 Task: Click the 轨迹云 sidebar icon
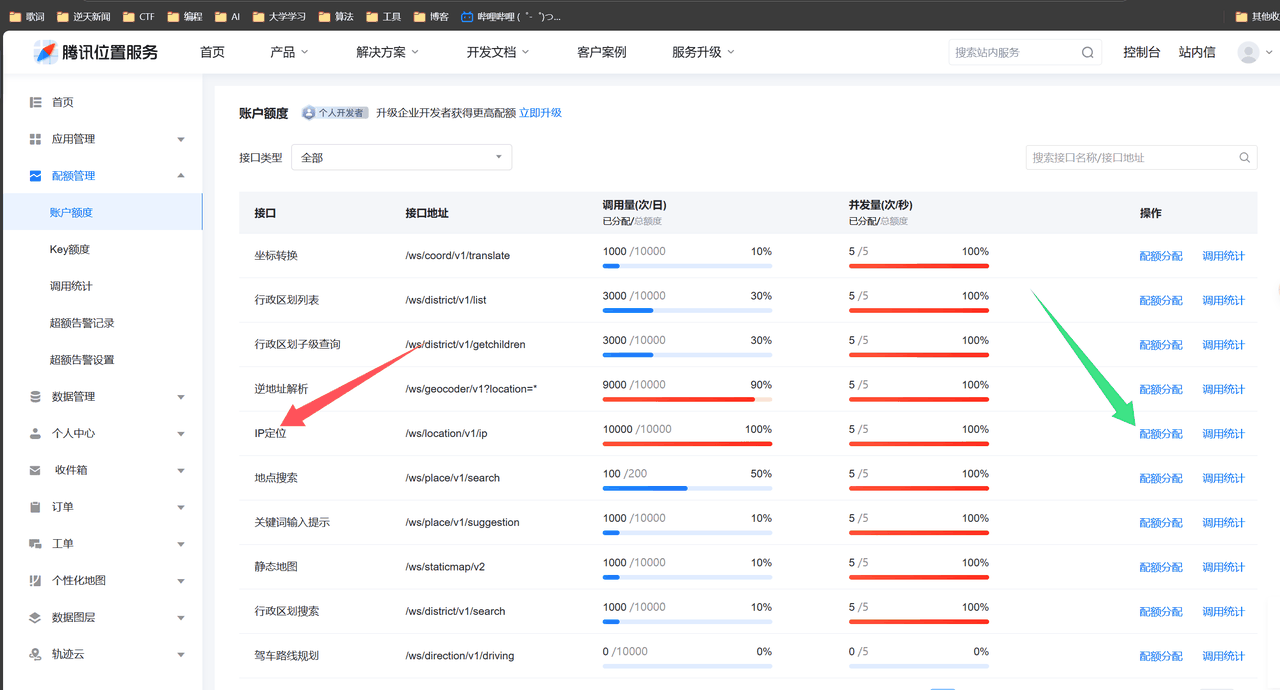click(x=35, y=655)
